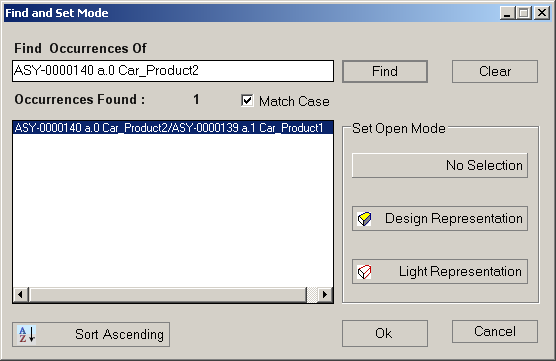Close the Find and Set Mode dialog
Image resolution: width=556 pixels, height=361 pixels.
coord(542,13)
